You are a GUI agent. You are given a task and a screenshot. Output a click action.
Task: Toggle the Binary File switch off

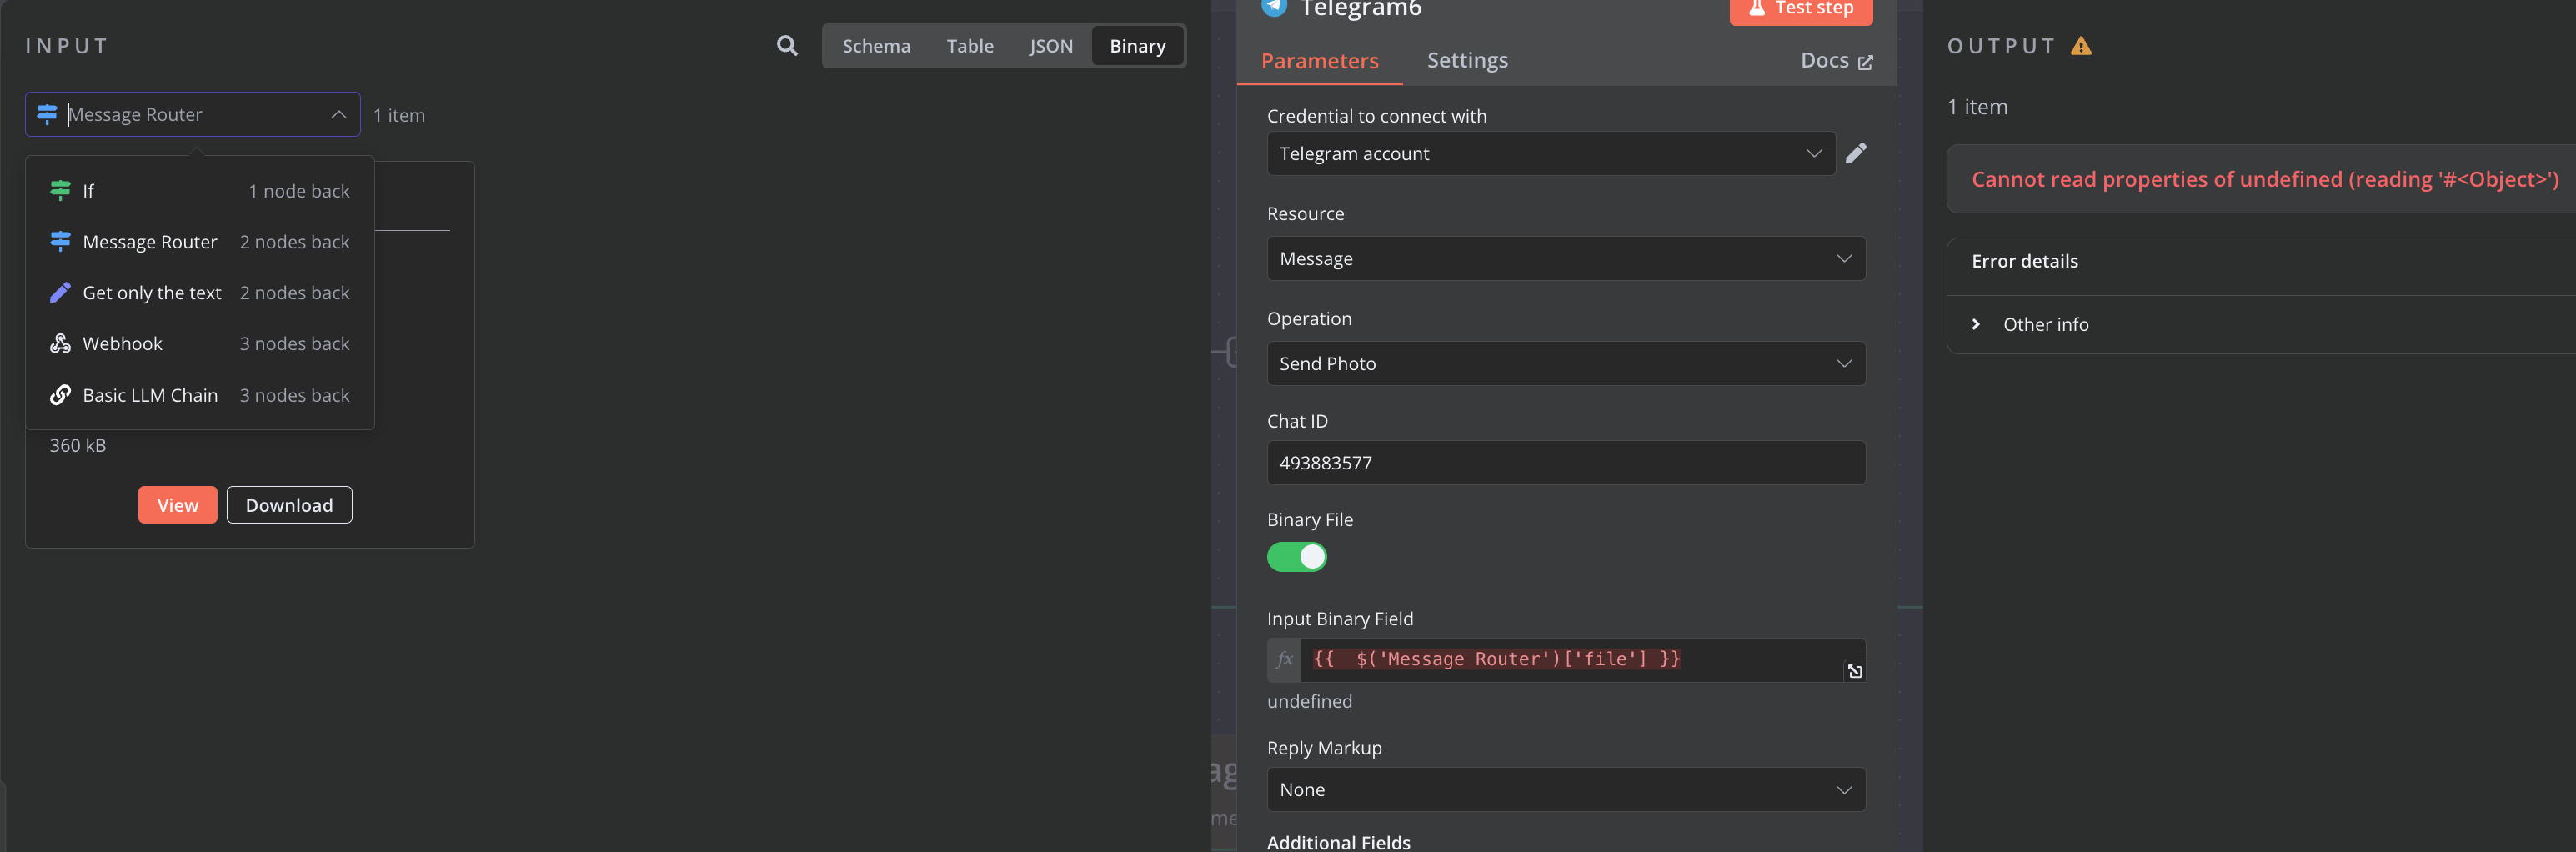[1297, 557]
